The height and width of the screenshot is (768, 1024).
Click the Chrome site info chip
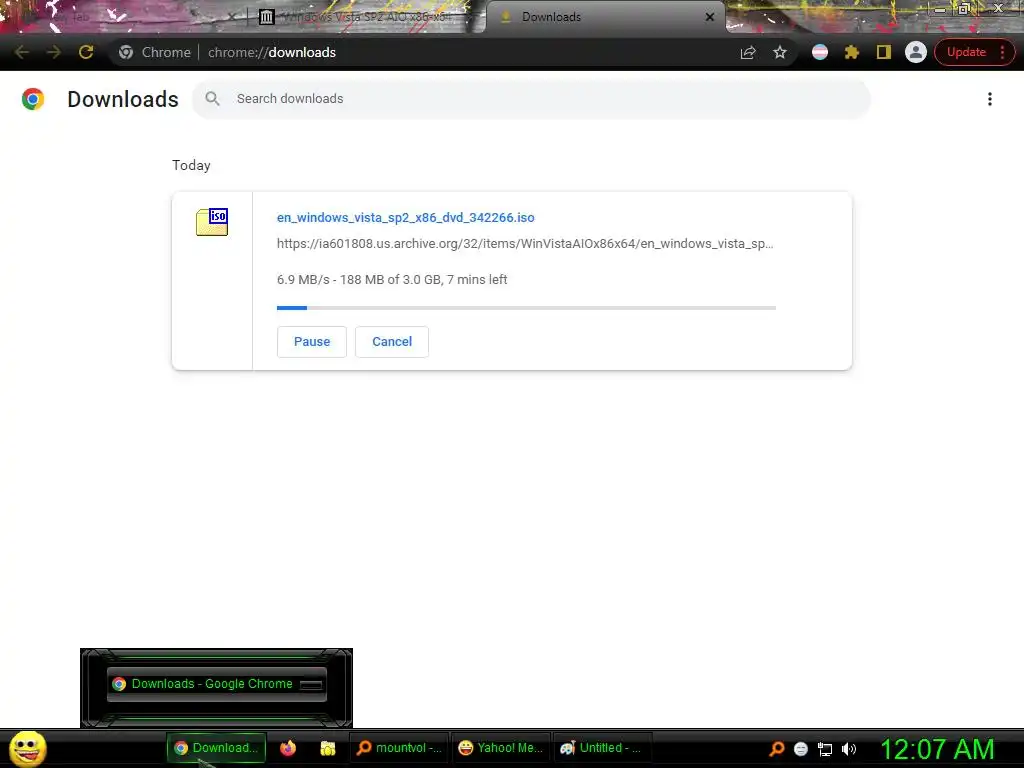[x=155, y=52]
